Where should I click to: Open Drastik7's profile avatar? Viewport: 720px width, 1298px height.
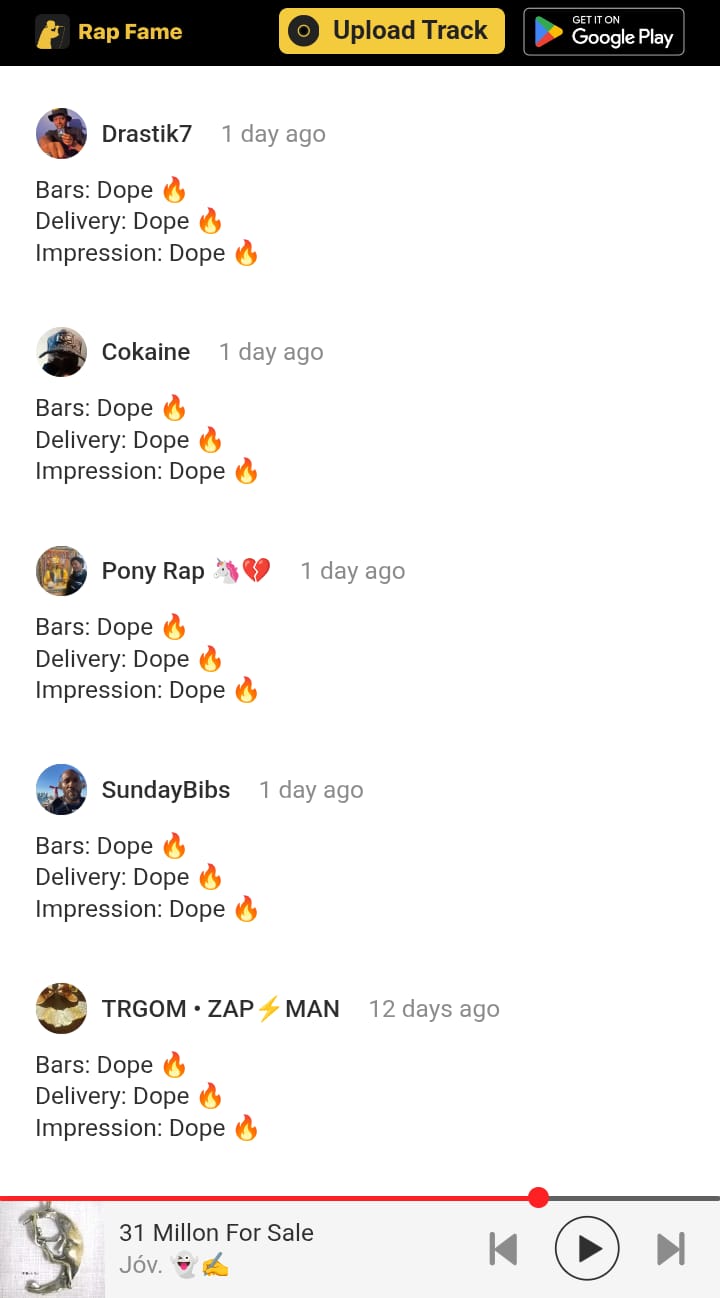[61, 133]
